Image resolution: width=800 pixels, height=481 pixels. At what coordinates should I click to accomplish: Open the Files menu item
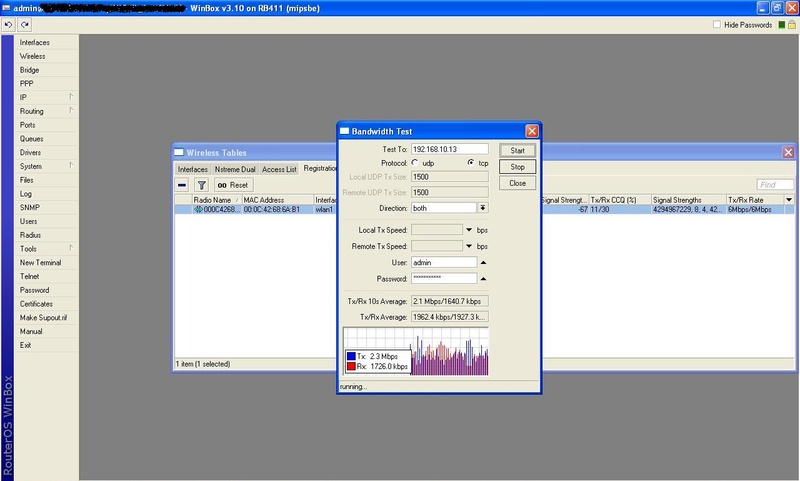tap(46, 180)
